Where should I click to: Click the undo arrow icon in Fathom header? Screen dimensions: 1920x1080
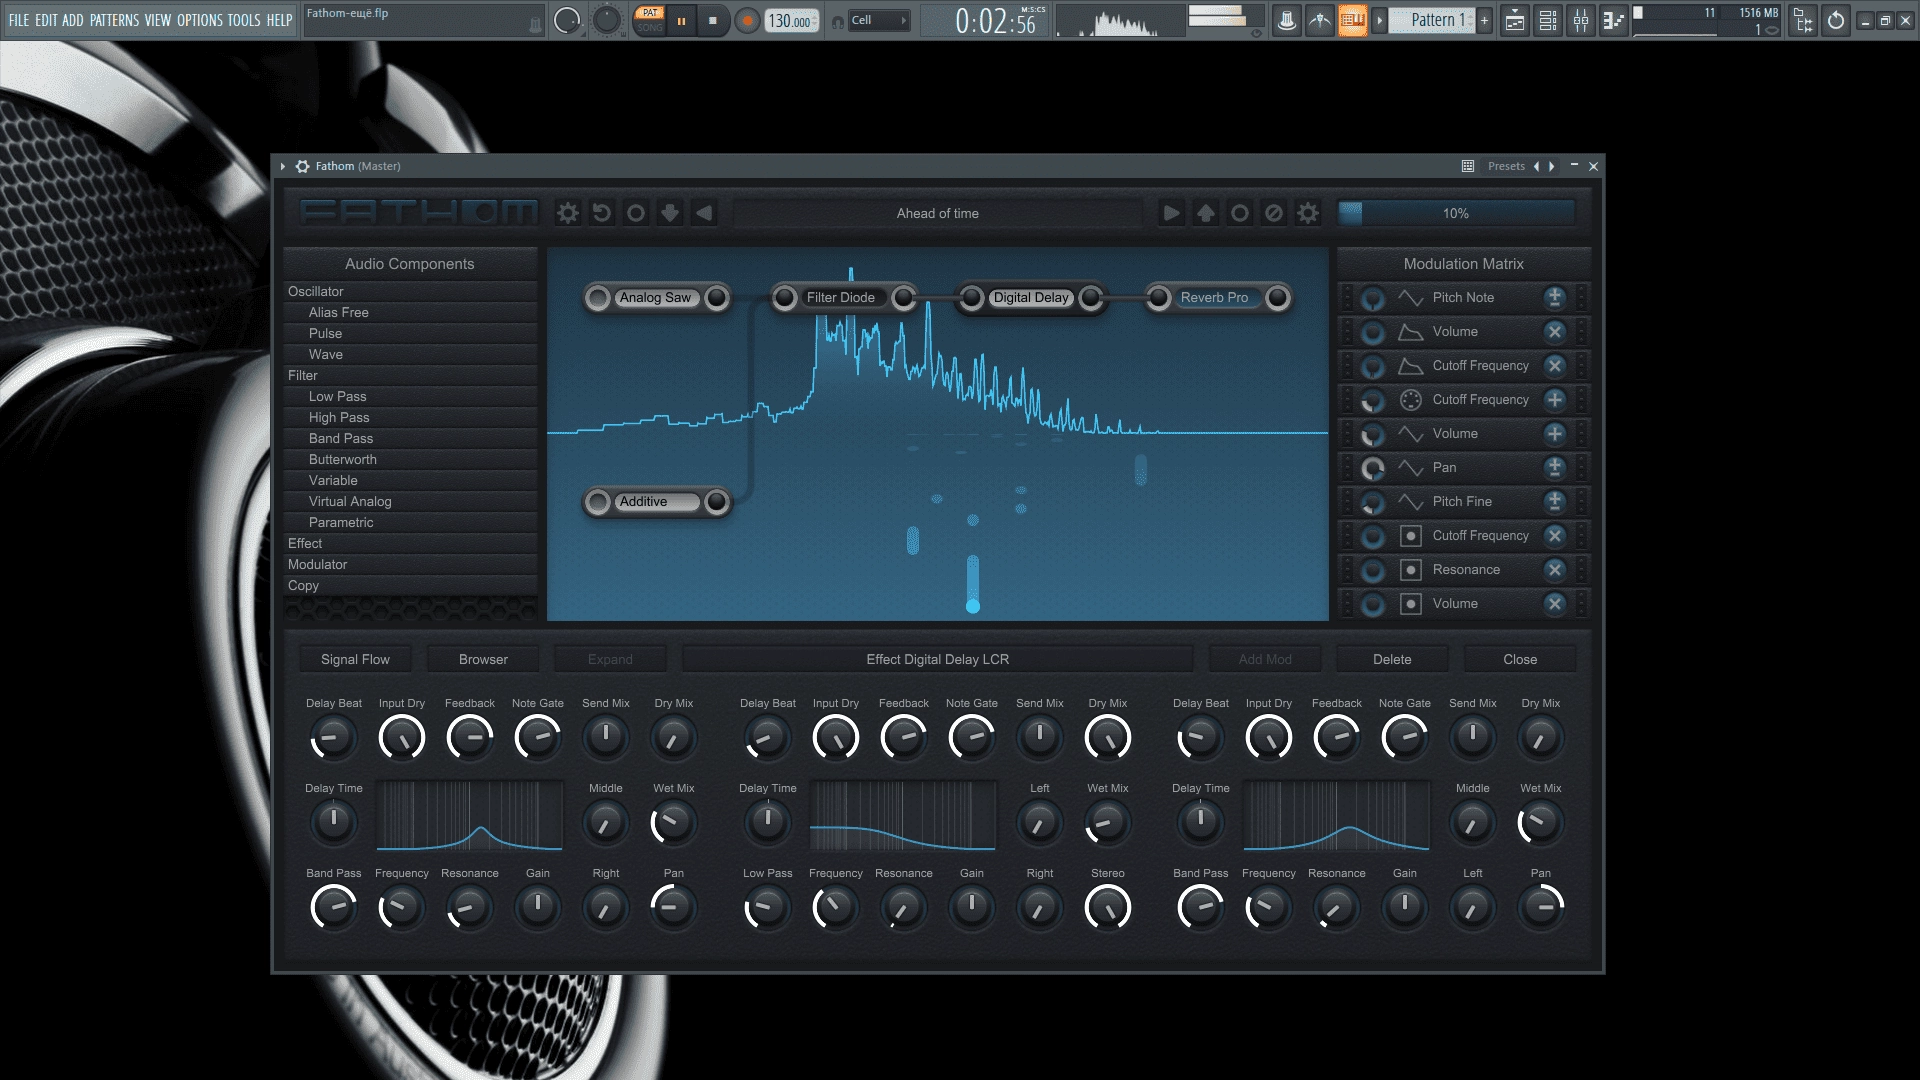coord(602,213)
